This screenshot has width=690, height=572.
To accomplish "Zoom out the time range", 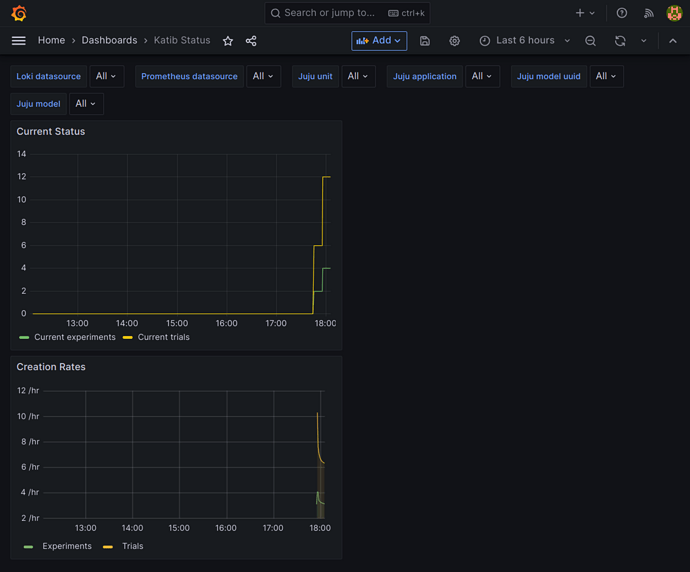I will point(591,41).
